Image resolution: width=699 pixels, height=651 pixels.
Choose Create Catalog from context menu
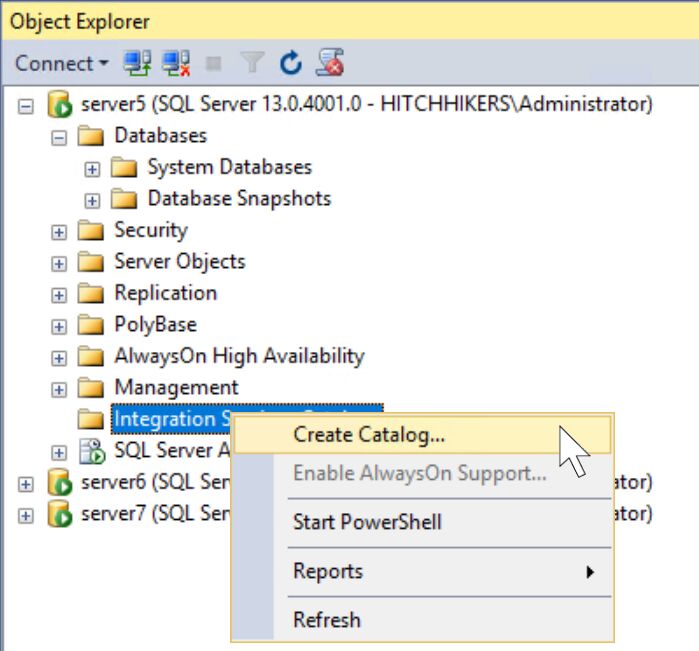tap(422, 435)
